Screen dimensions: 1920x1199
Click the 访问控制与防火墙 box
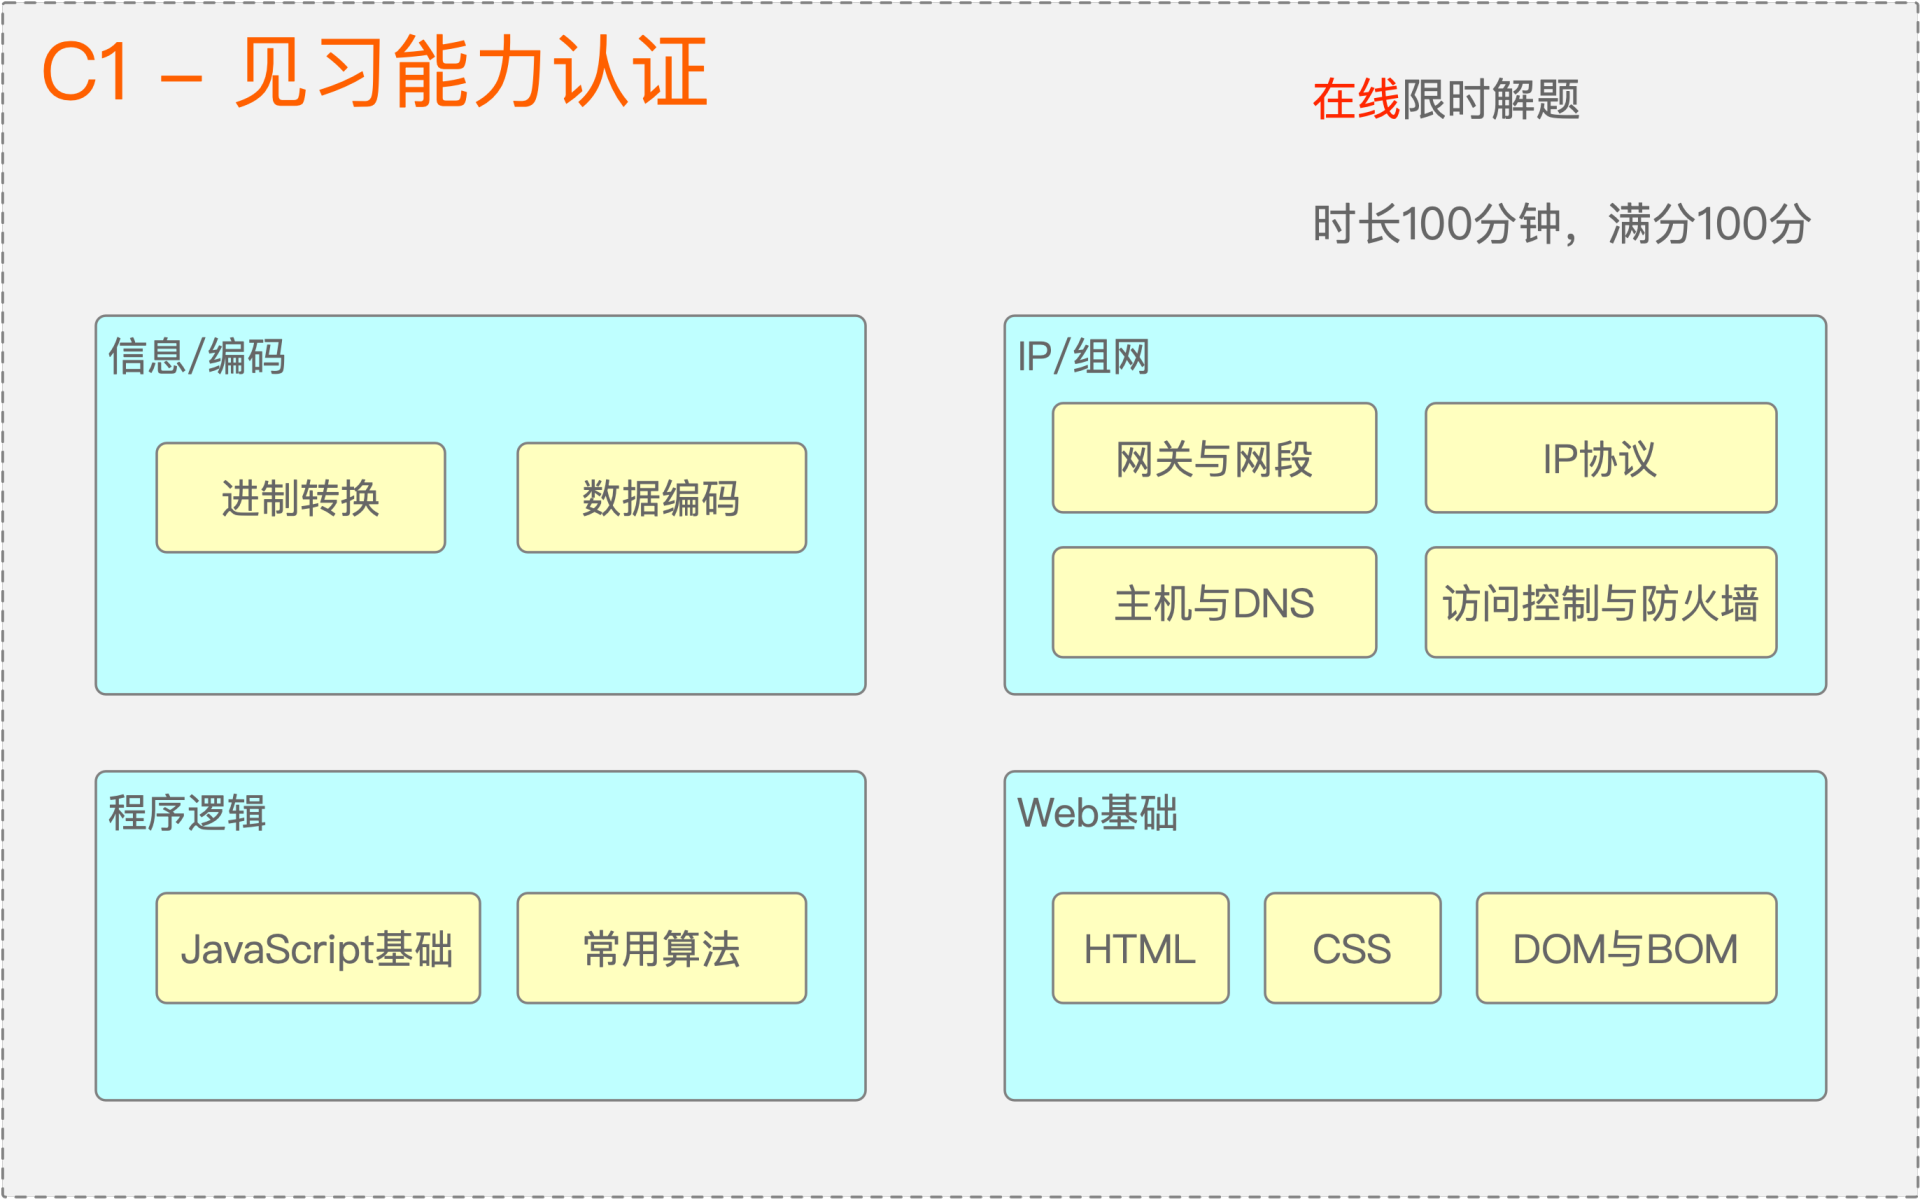(x=1600, y=603)
